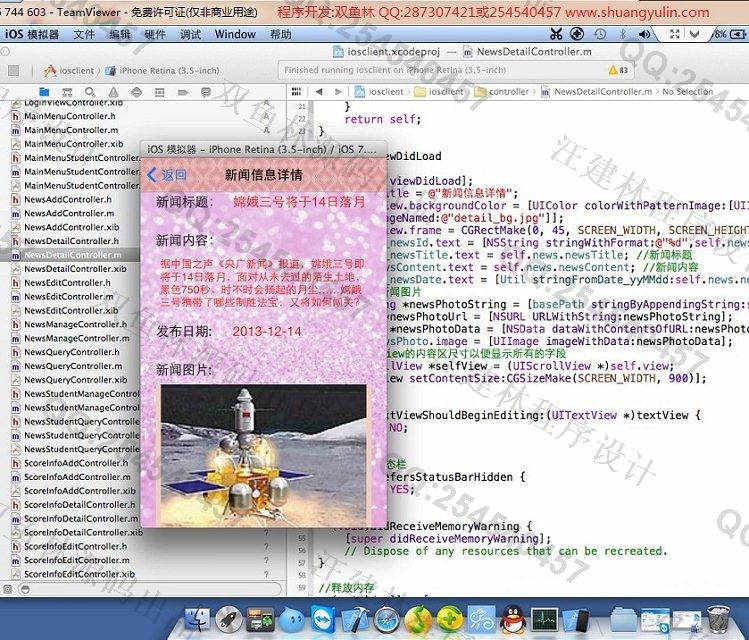Open NewsEditController.m in the navigator
Image resolution: width=749 pixels, height=640 pixels.
(70, 297)
